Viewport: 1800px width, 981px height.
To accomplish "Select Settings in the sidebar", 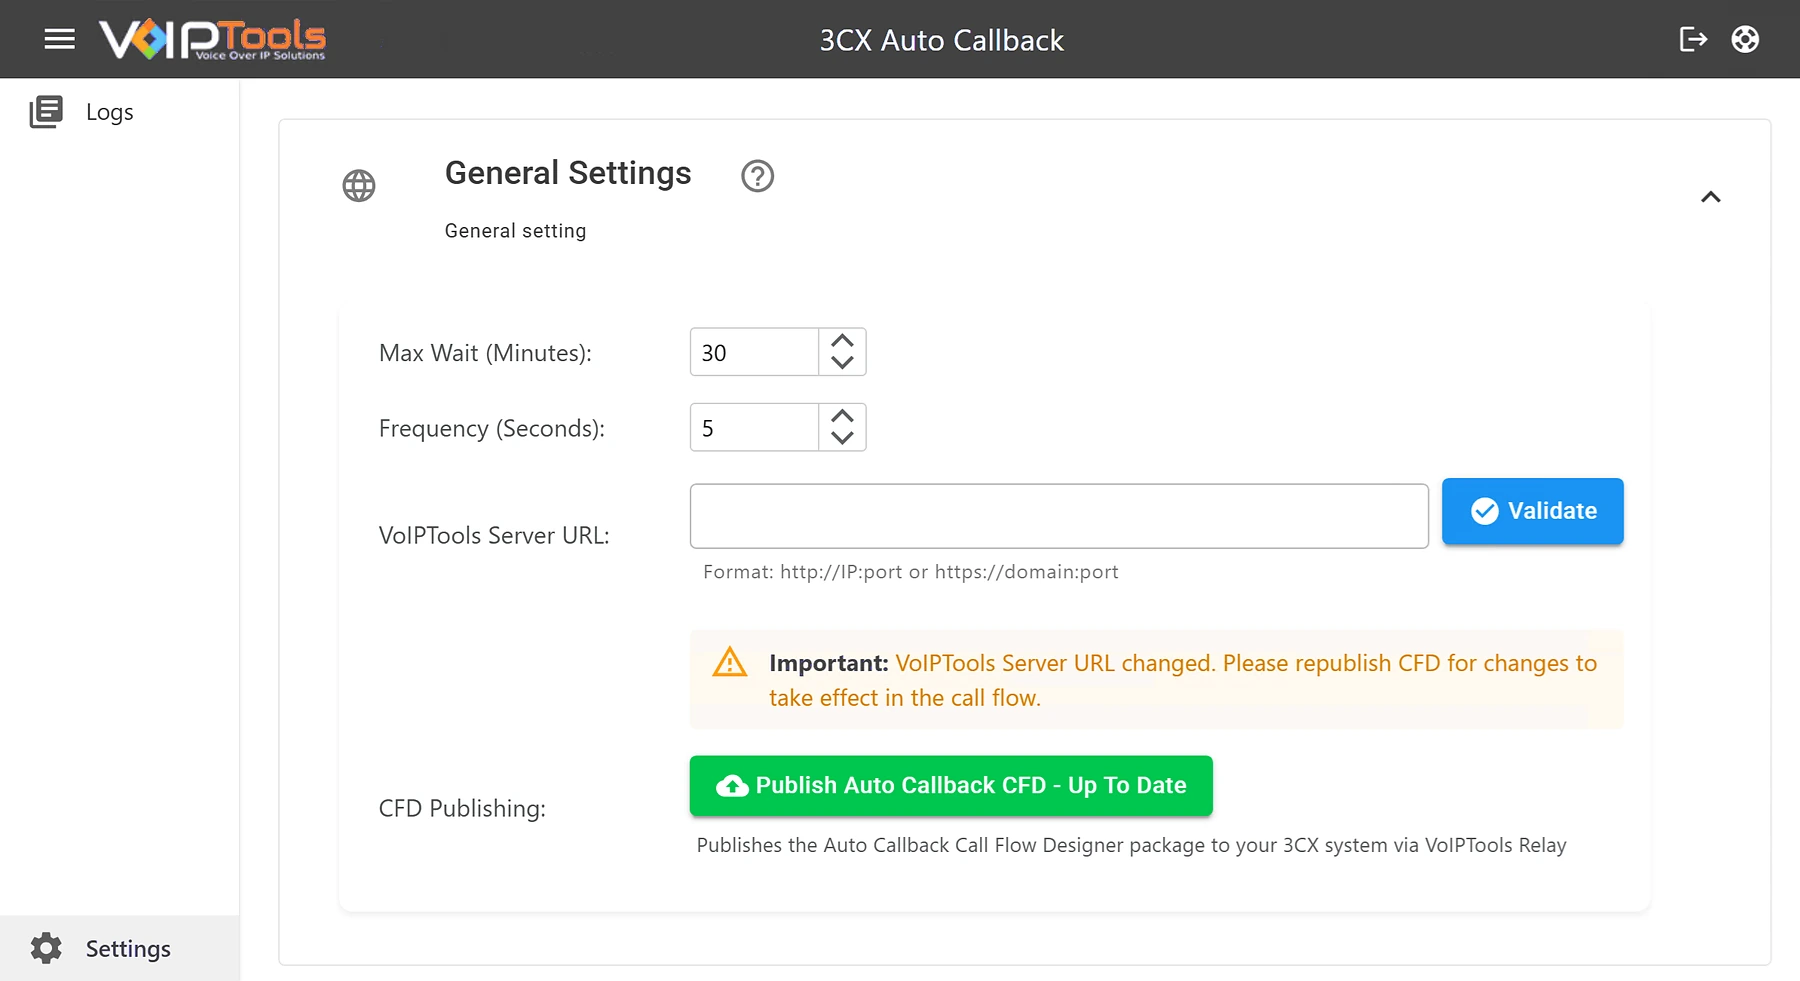I will (120, 948).
